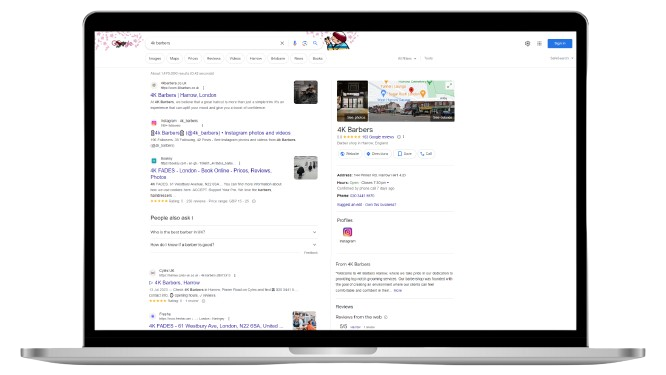This screenshot has height=375, width=666.
Task: Click inside the 4k barbers search field
Action: [212, 43]
